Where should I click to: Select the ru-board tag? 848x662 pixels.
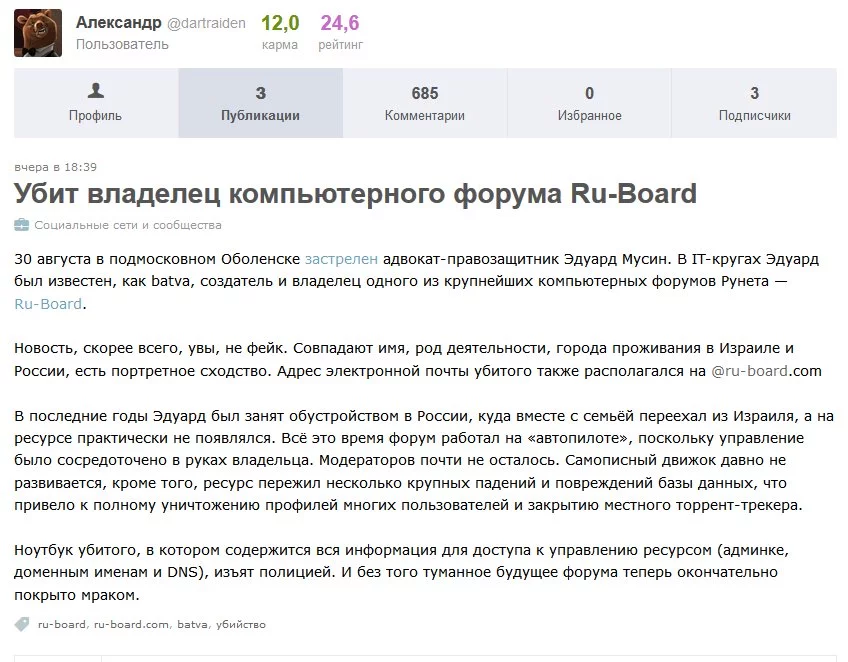click(x=62, y=625)
